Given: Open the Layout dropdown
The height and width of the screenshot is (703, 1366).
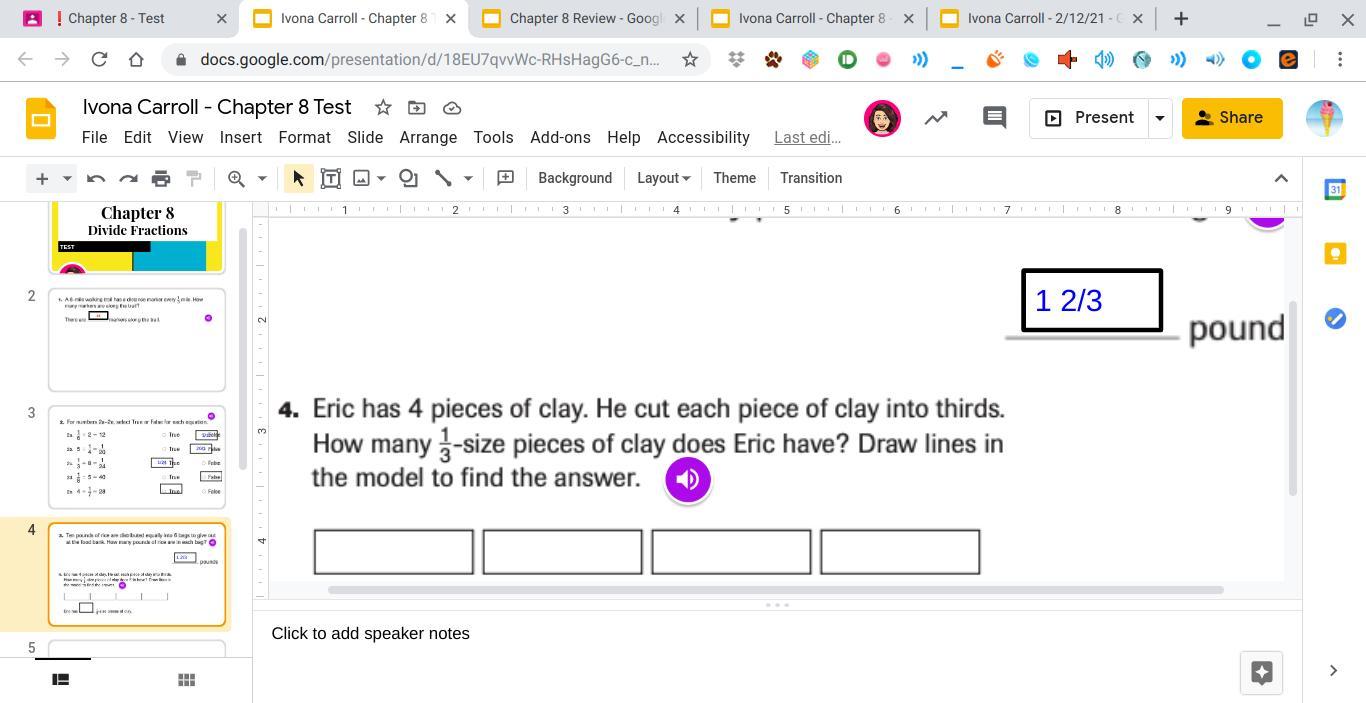Looking at the screenshot, I should (663, 178).
